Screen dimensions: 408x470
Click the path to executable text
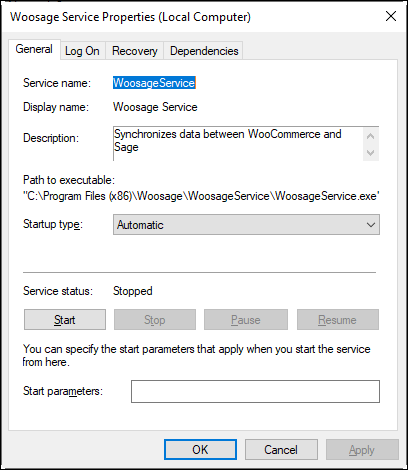(201, 196)
